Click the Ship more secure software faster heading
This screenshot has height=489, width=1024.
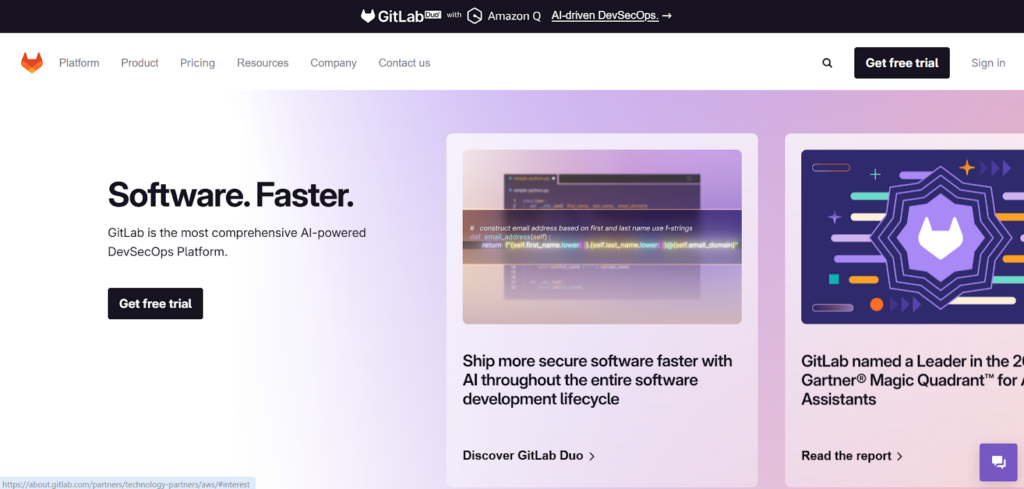pos(598,379)
